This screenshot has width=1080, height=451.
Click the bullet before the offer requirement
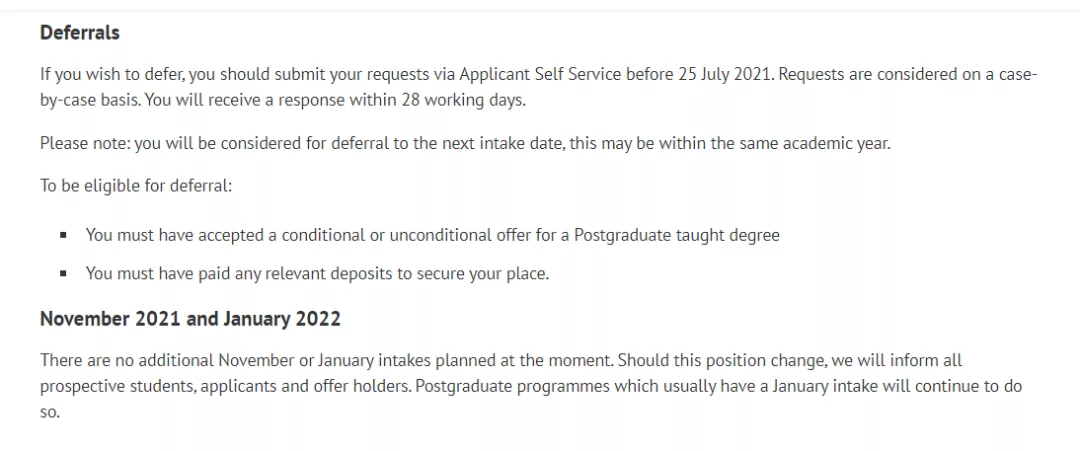[64, 236]
